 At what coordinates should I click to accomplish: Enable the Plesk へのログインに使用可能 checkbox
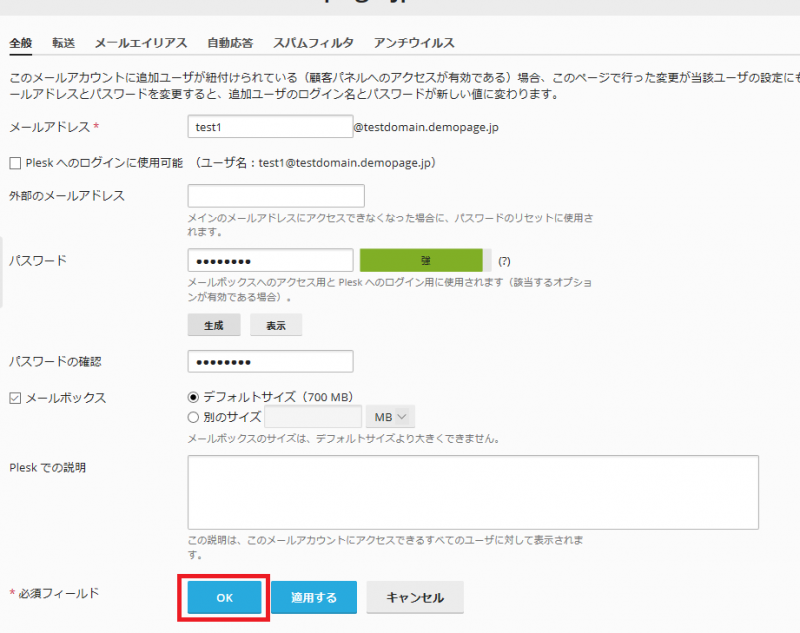pos(15,163)
